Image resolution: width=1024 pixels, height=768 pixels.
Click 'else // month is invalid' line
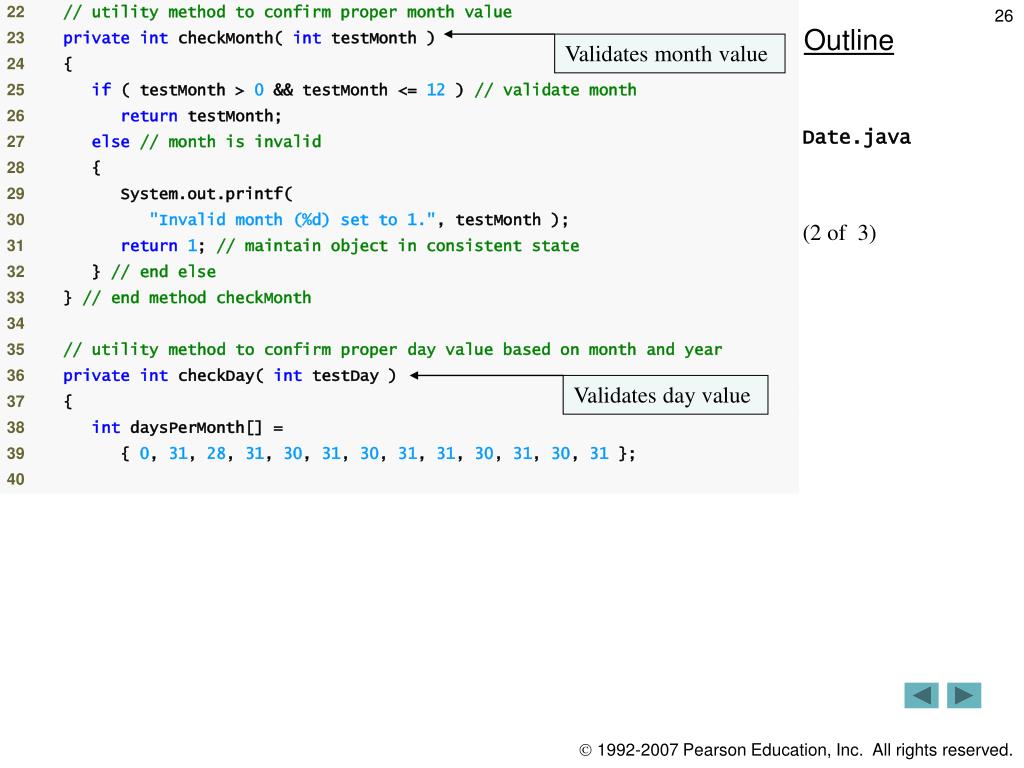(206, 142)
